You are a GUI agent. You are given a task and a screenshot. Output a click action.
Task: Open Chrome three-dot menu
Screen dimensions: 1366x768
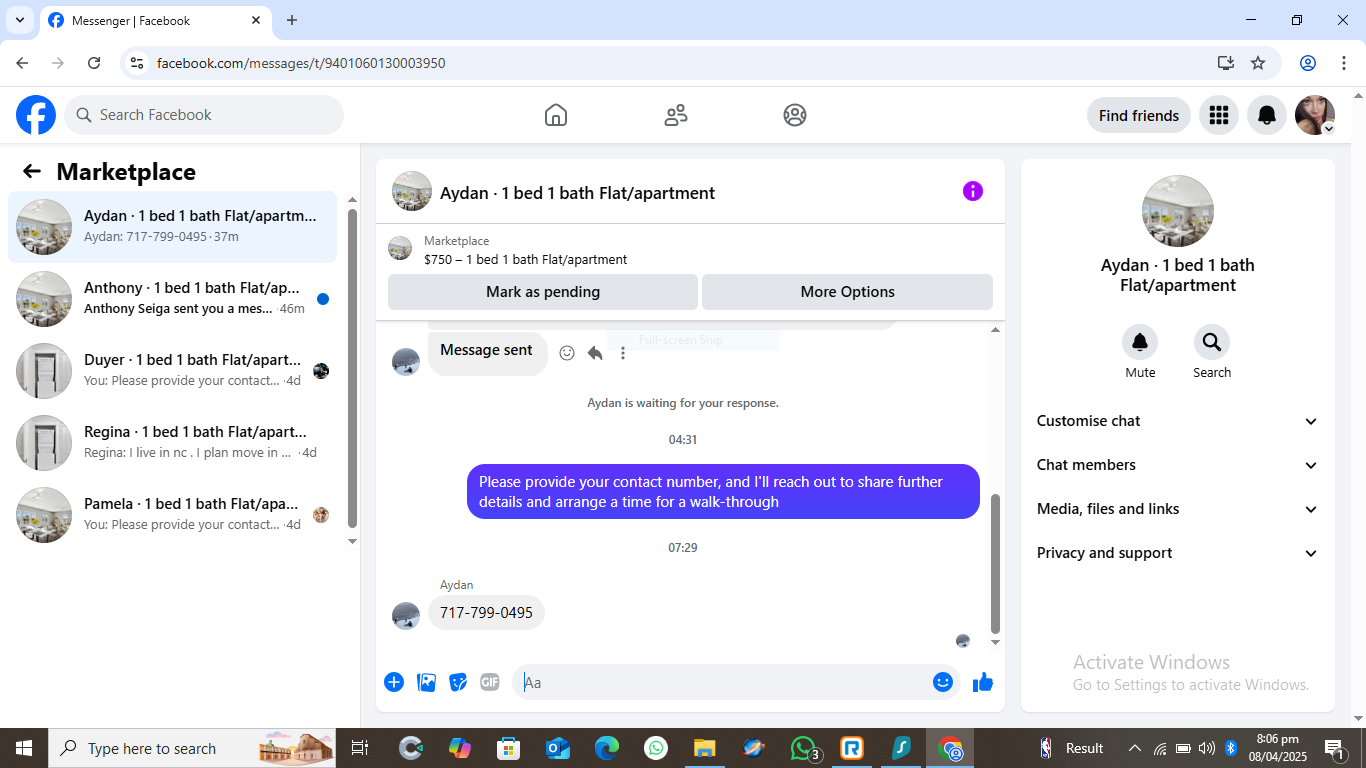pyautogui.click(x=1343, y=63)
